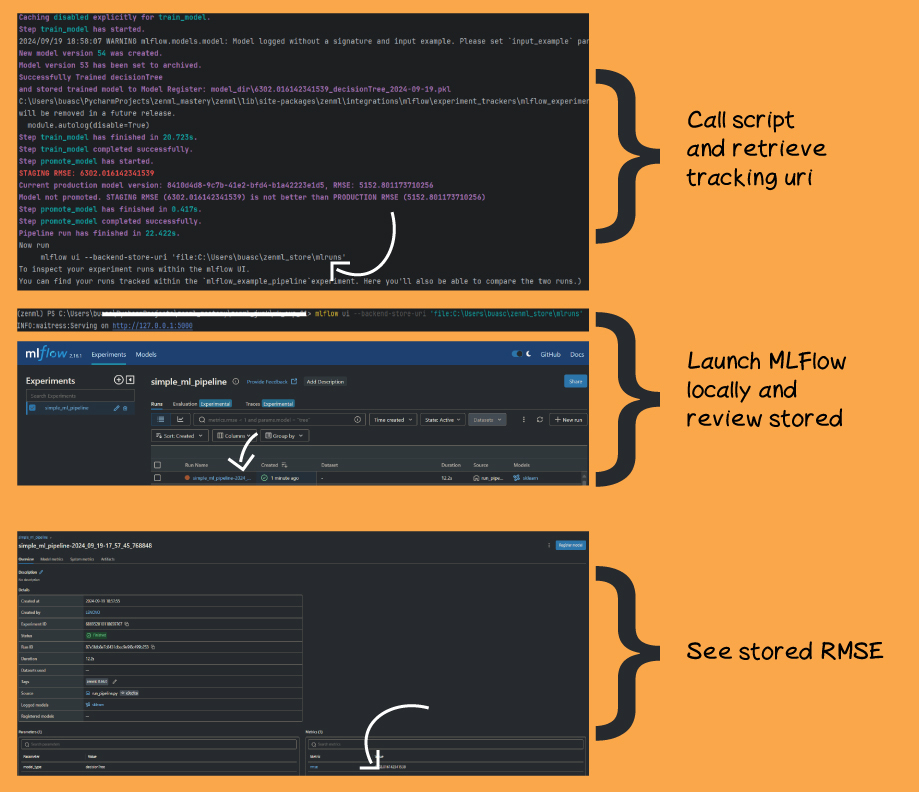Open the sklearn link in Logged models row
Viewport: 919px width, 792px height.
tap(98, 705)
